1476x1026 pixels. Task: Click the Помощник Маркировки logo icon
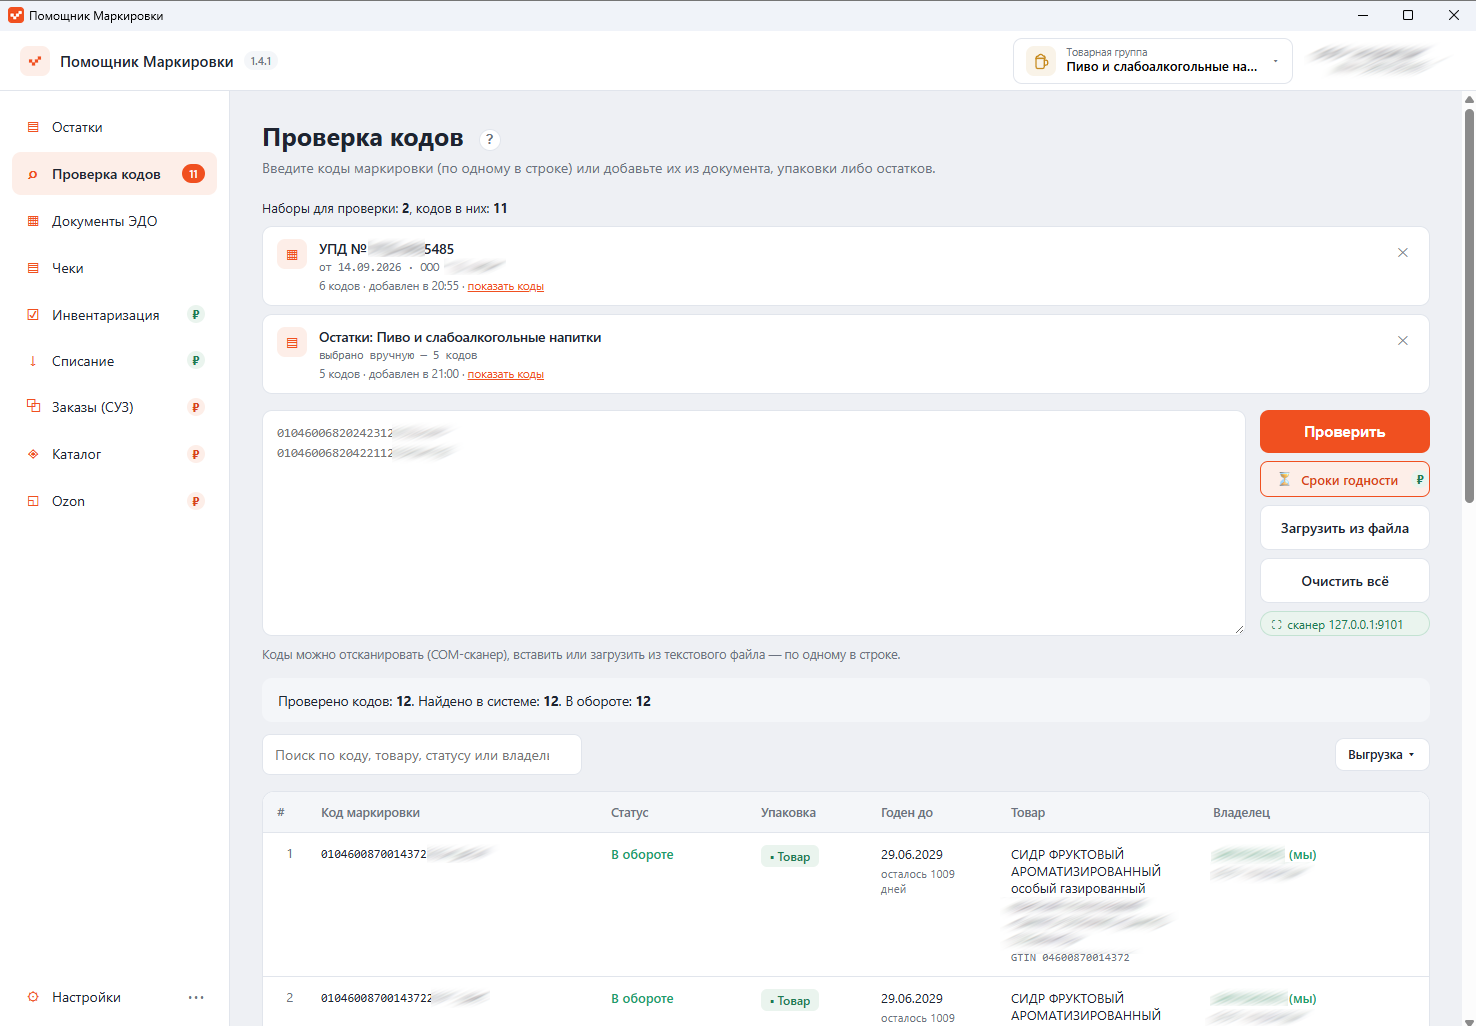(35, 61)
